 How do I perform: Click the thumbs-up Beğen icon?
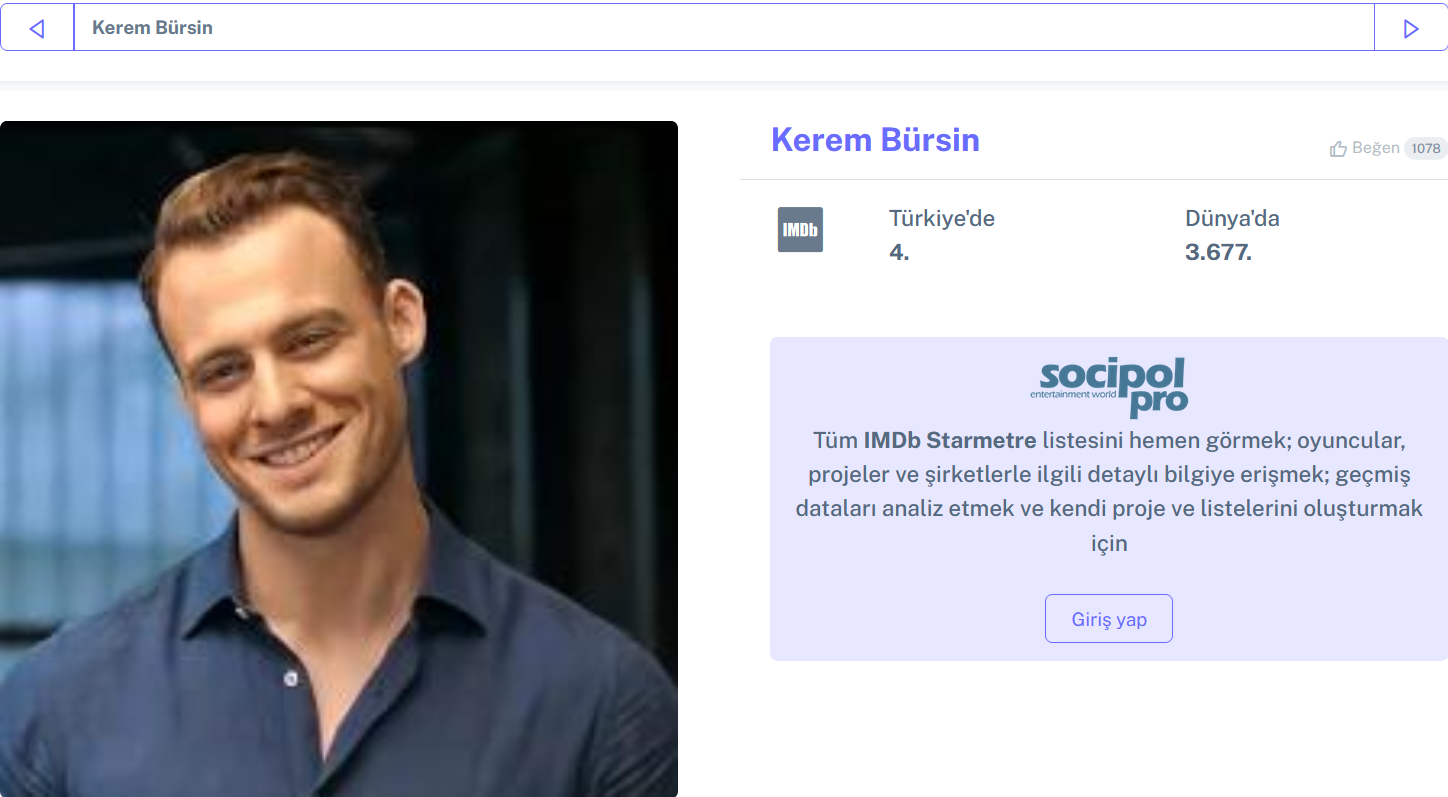pos(1338,149)
